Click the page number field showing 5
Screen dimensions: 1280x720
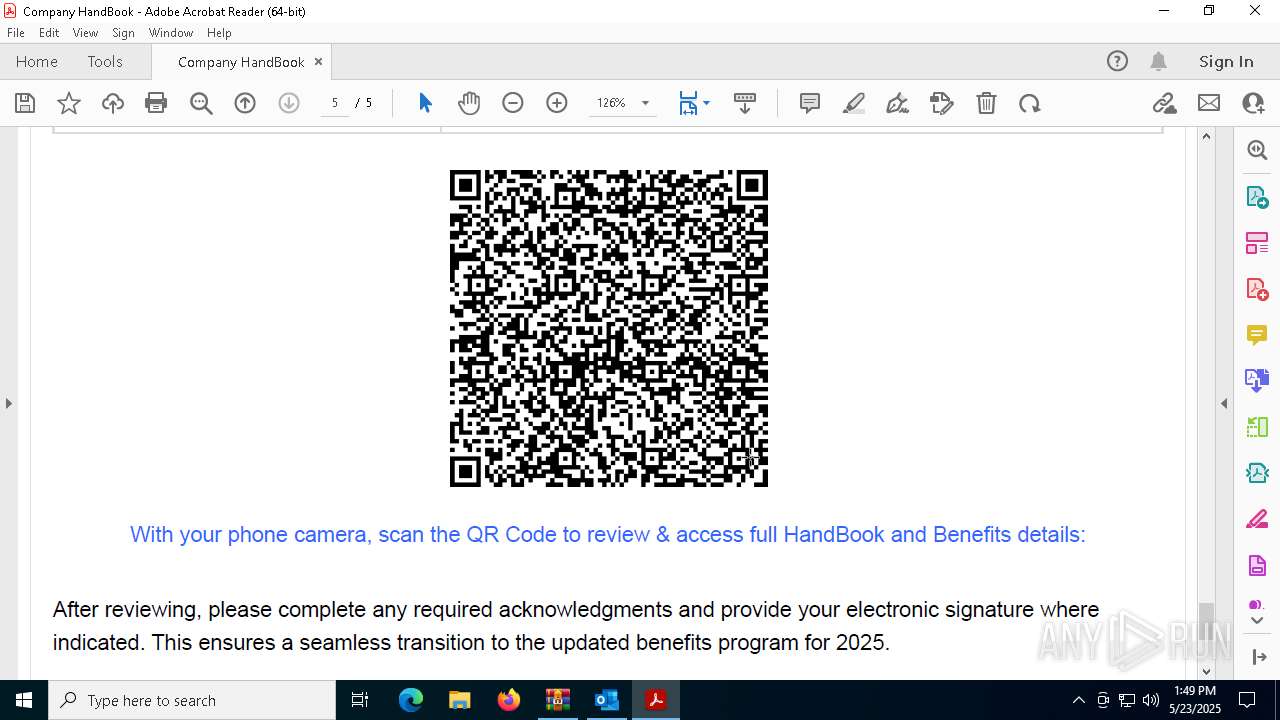click(x=335, y=103)
